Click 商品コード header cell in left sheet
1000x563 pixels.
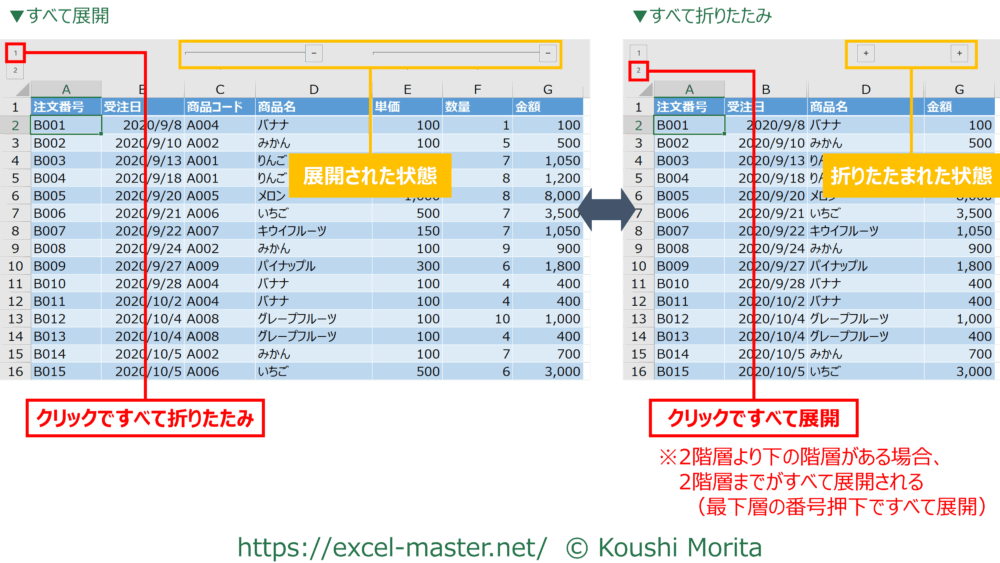(219, 107)
